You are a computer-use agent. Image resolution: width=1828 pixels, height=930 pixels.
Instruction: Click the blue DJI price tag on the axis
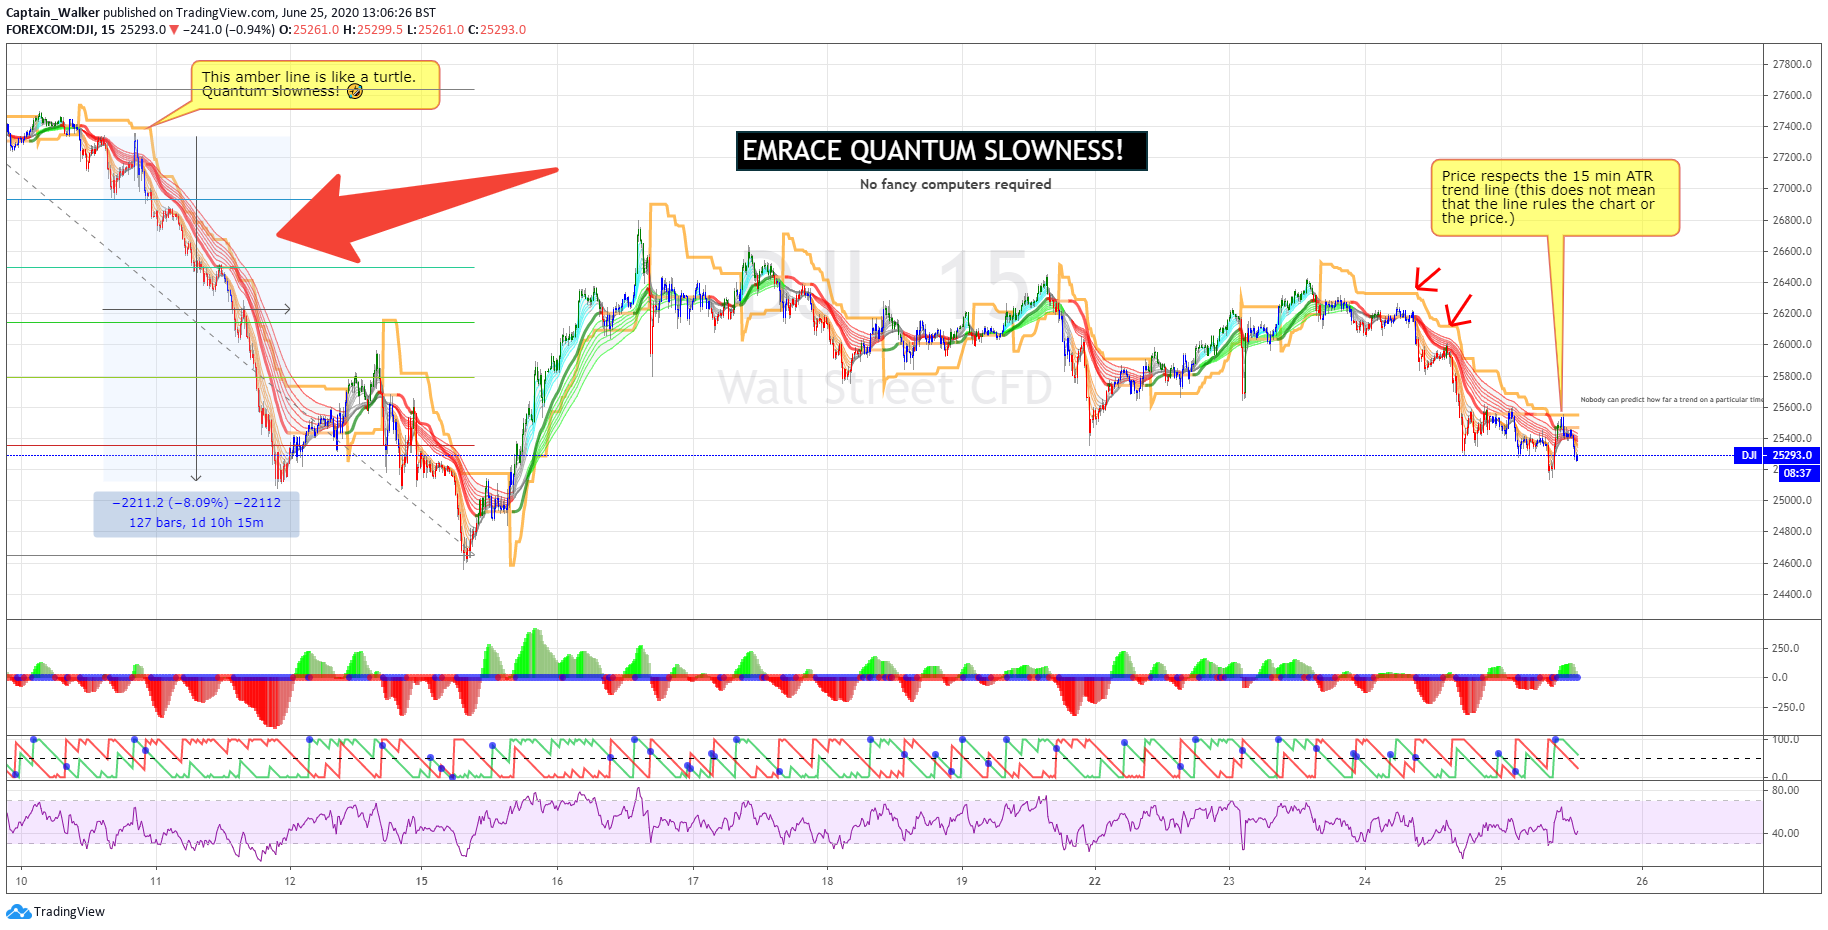(x=1748, y=455)
